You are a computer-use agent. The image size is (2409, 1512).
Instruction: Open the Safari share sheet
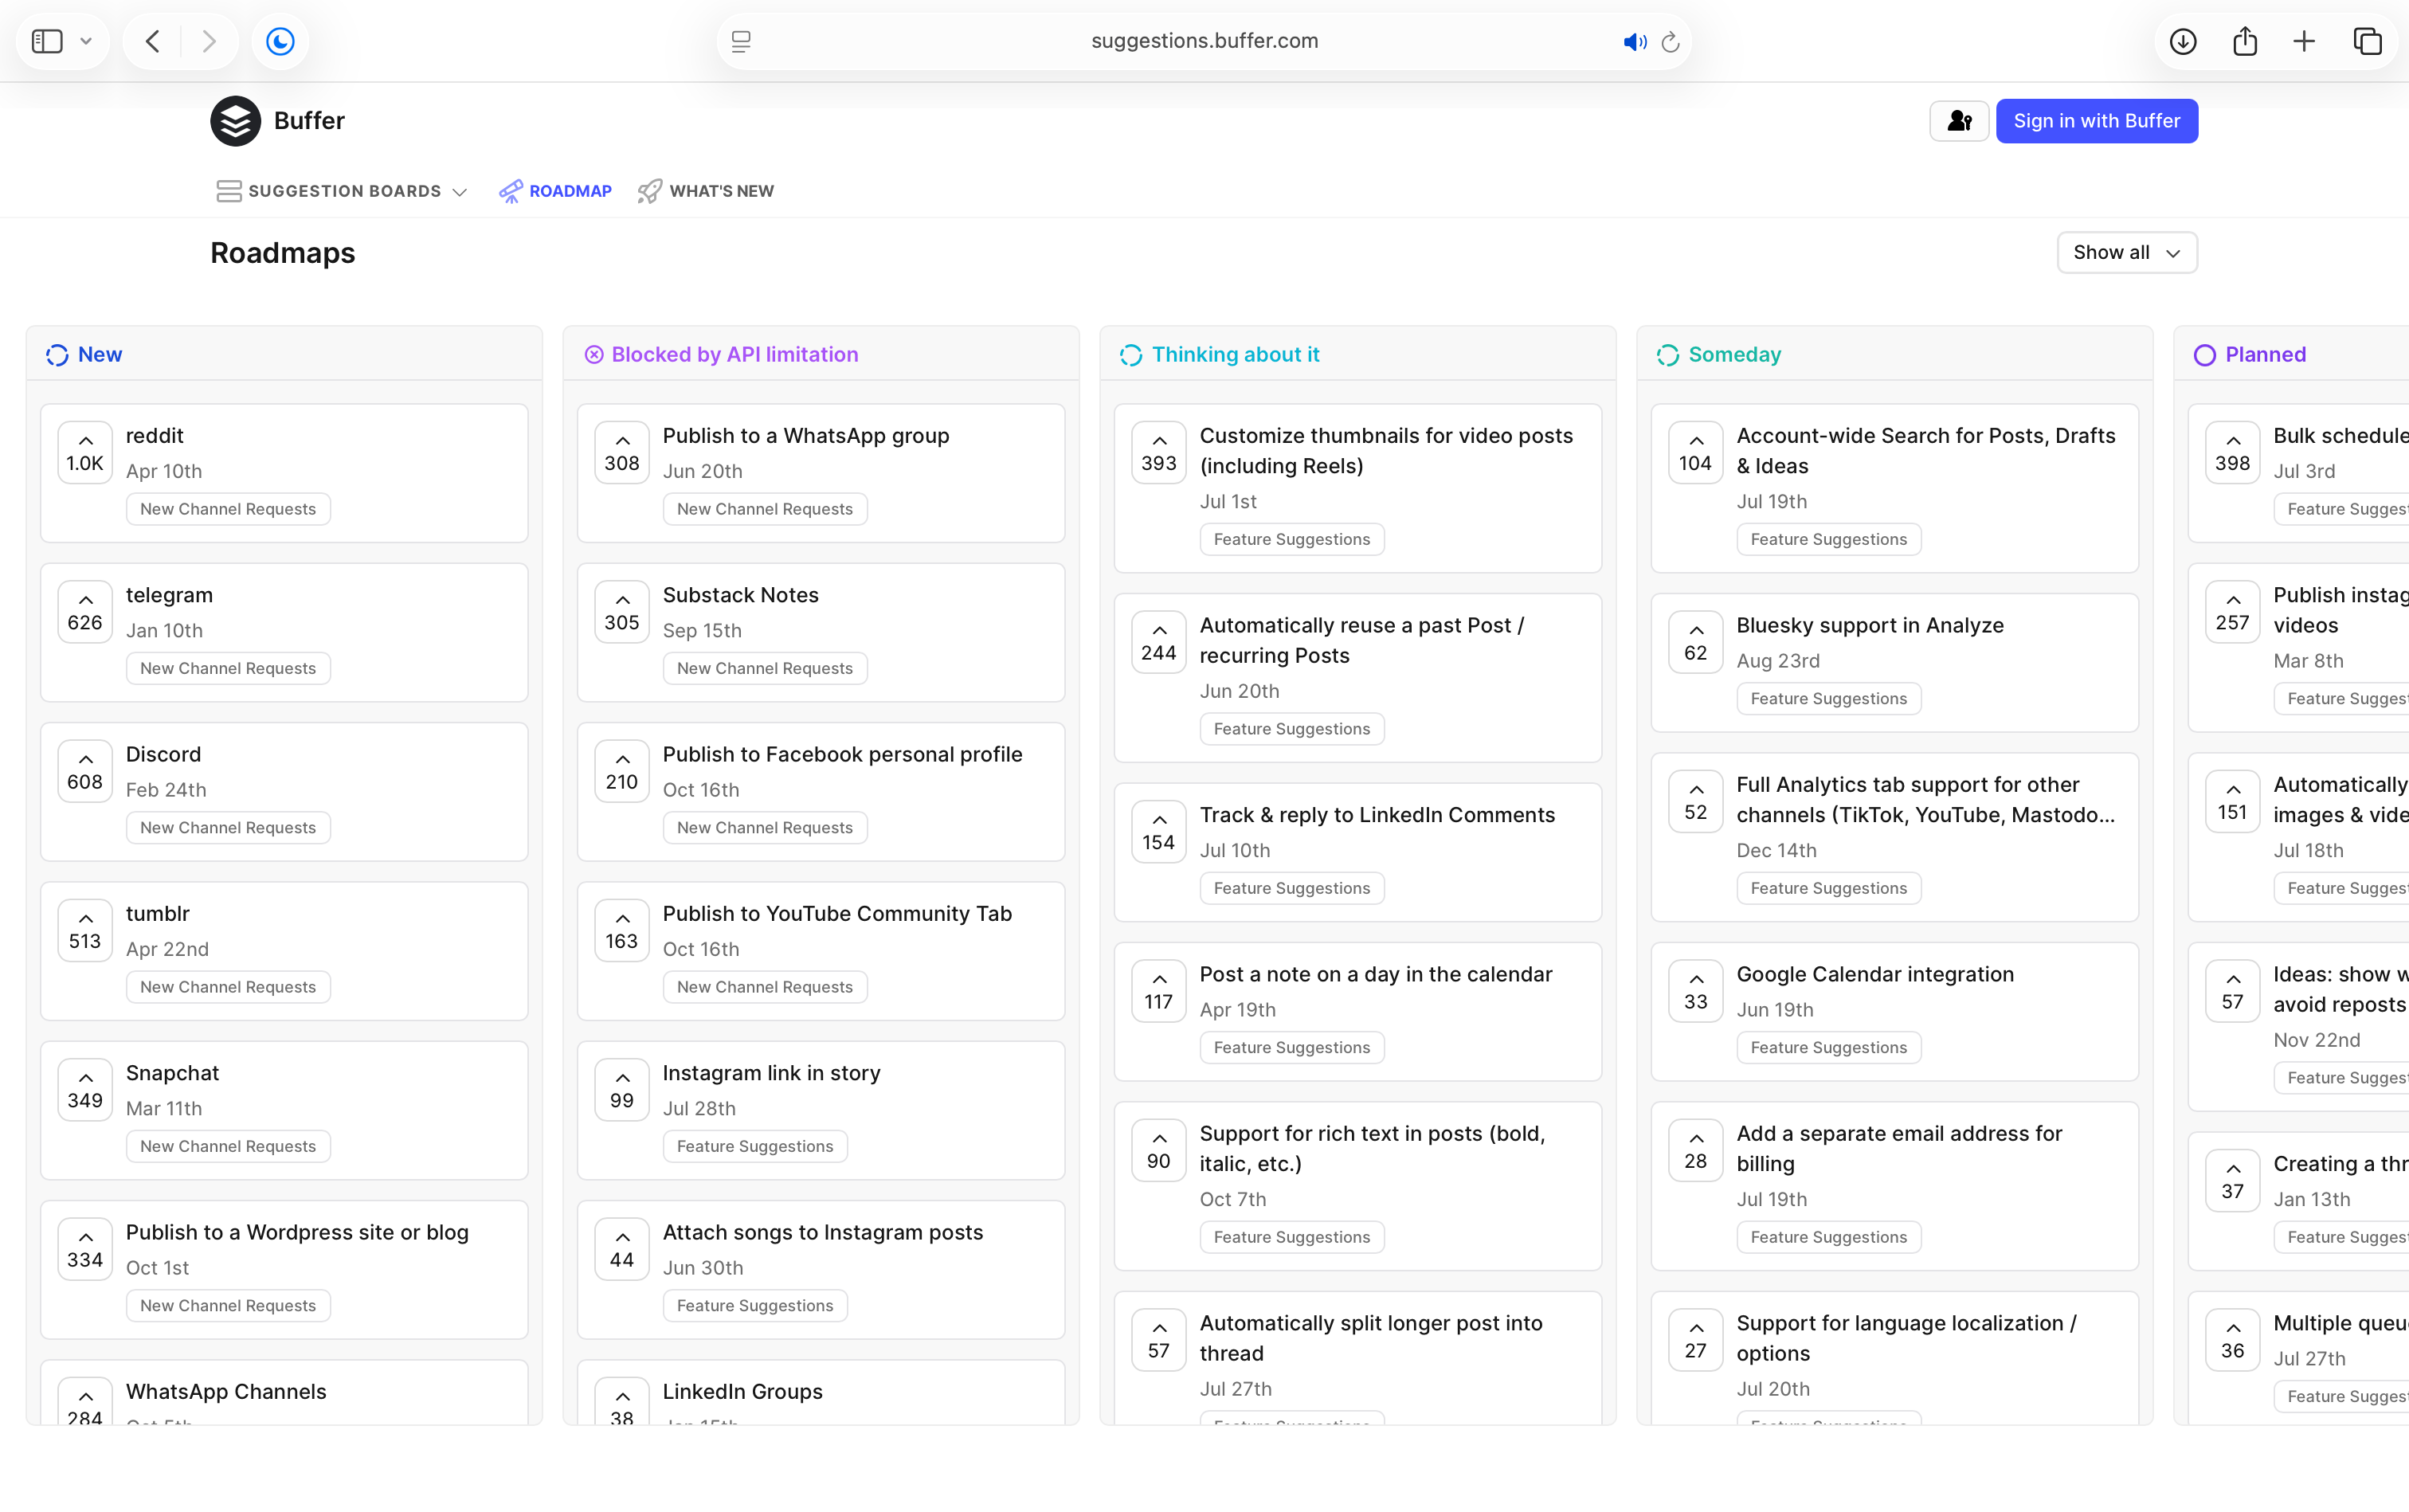pos(2243,41)
